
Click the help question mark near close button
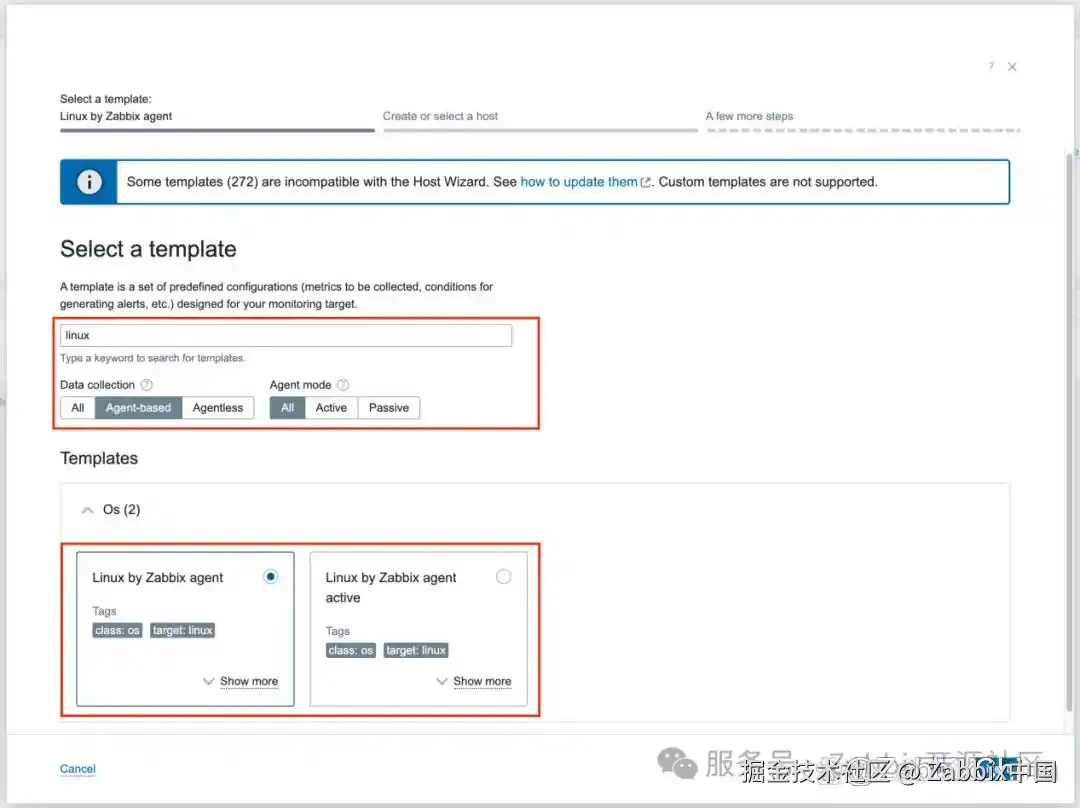991,66
